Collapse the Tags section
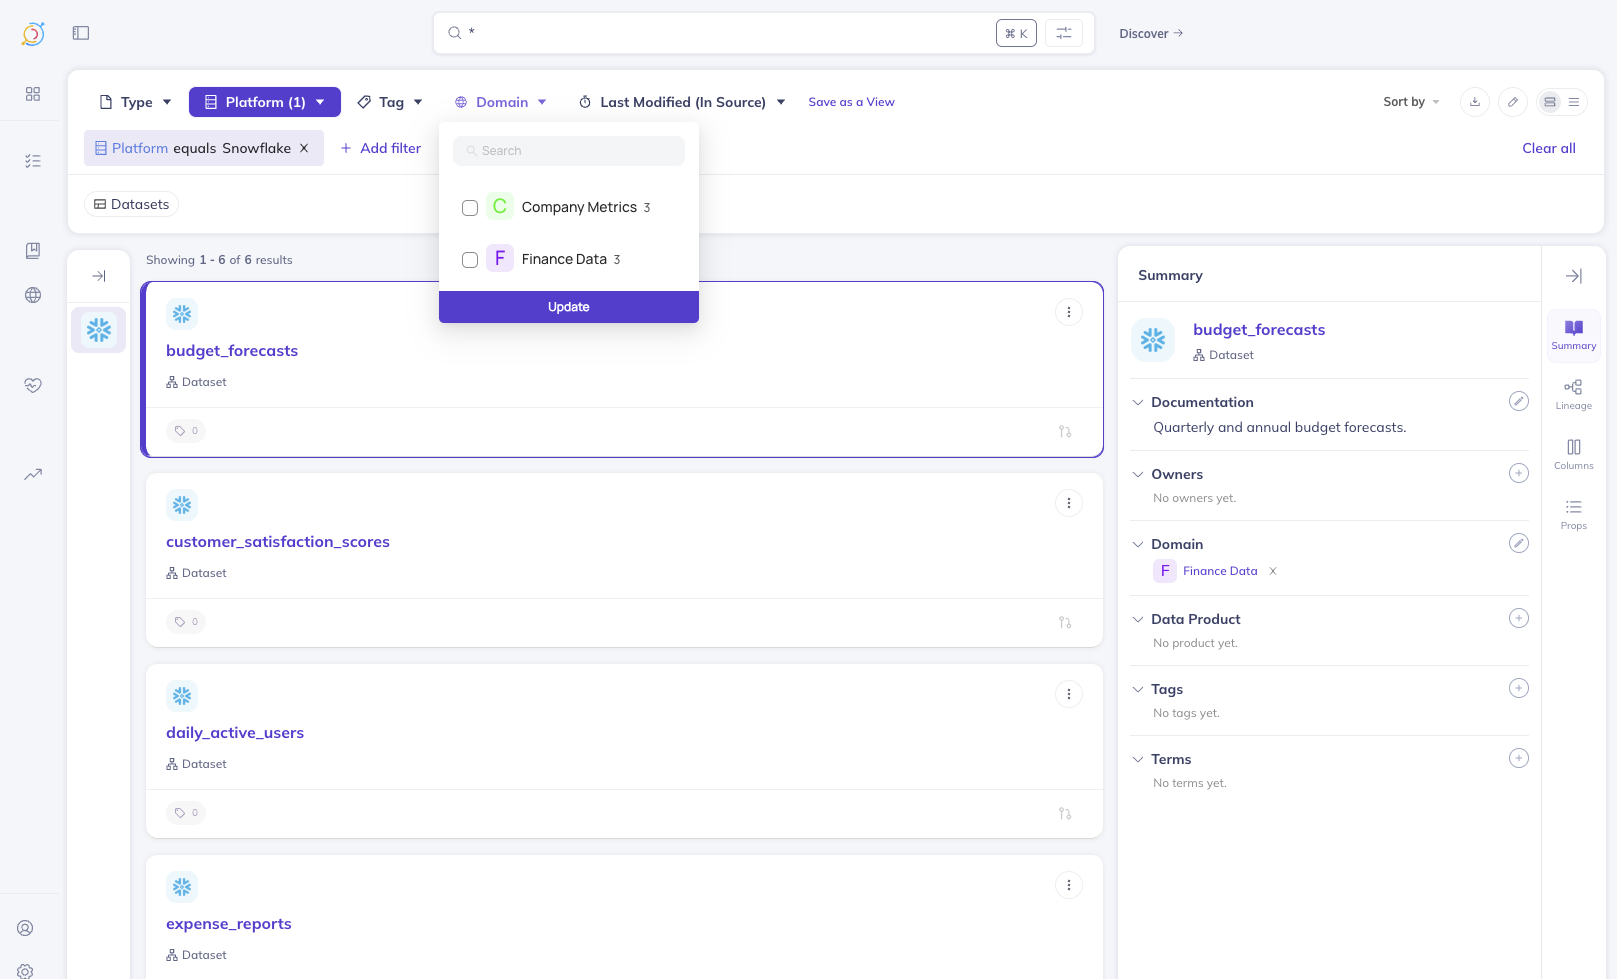Screen dimensions: 1617x979 (1138, 689)
